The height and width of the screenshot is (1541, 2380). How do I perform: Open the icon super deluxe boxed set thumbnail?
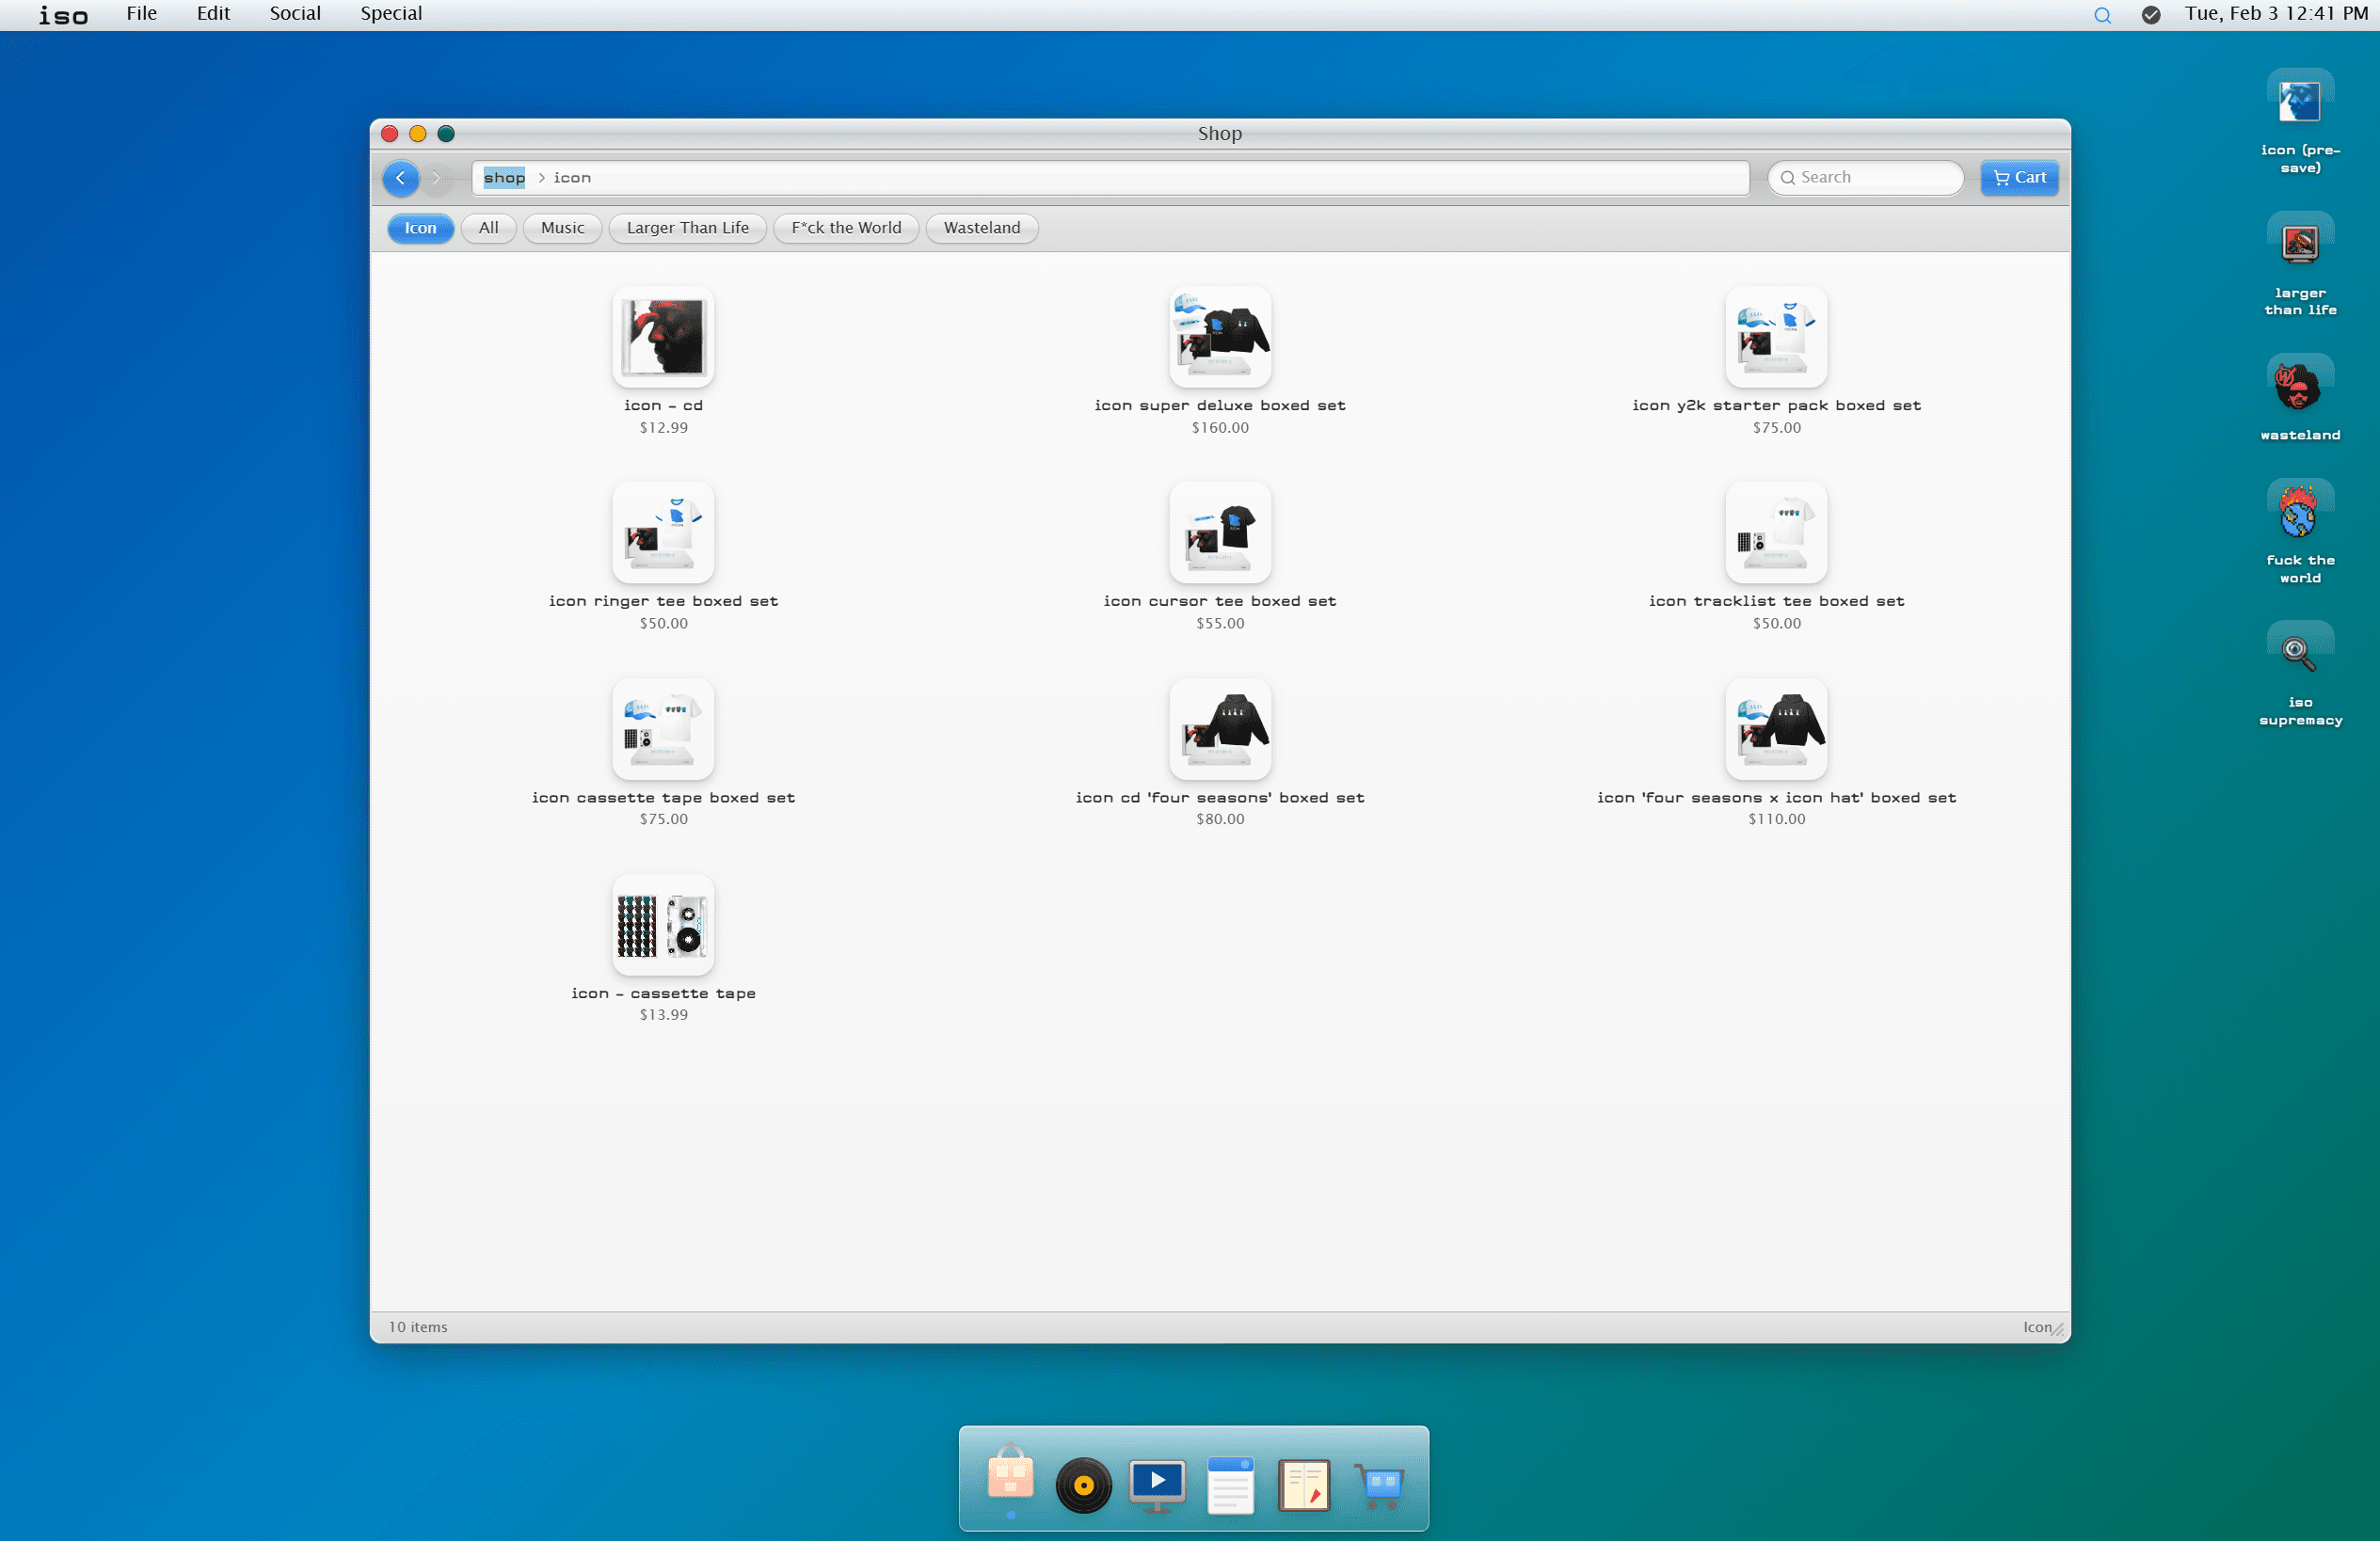(1219, 337)
